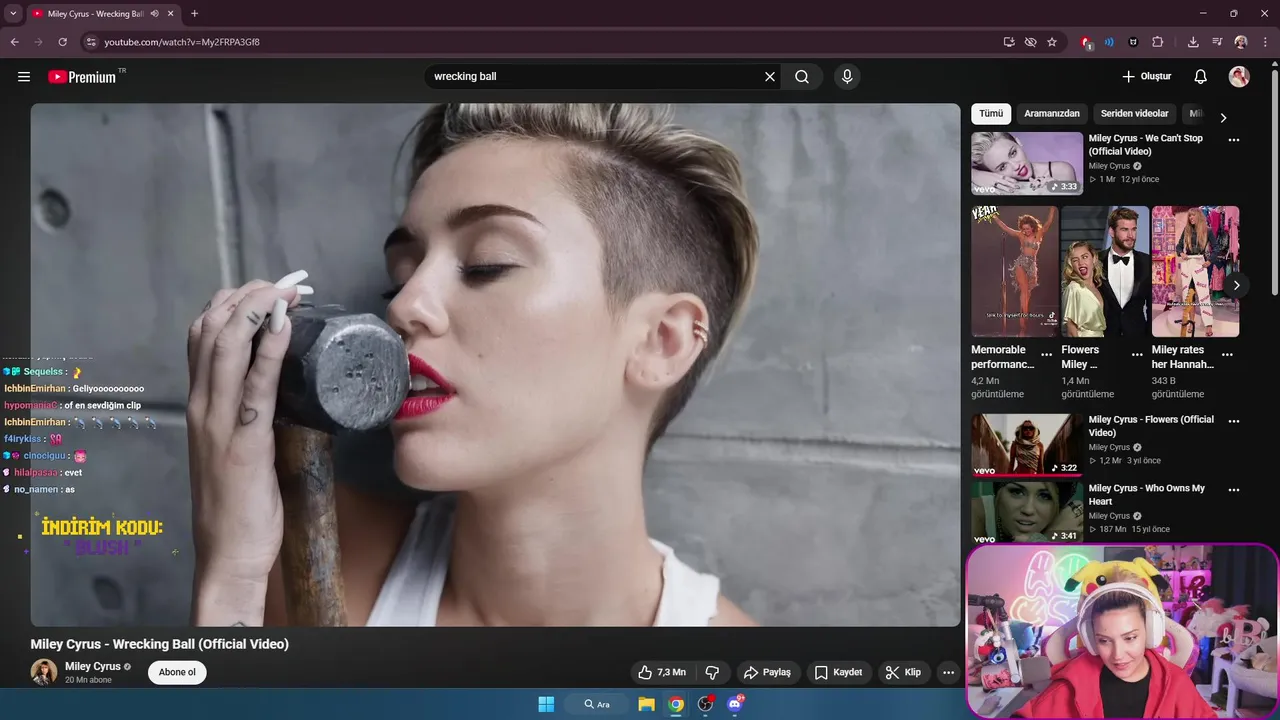Close the Miley Cyrus Wrecking Ball tab
Screen dimensions: 1280x720
tap(170, 14)
